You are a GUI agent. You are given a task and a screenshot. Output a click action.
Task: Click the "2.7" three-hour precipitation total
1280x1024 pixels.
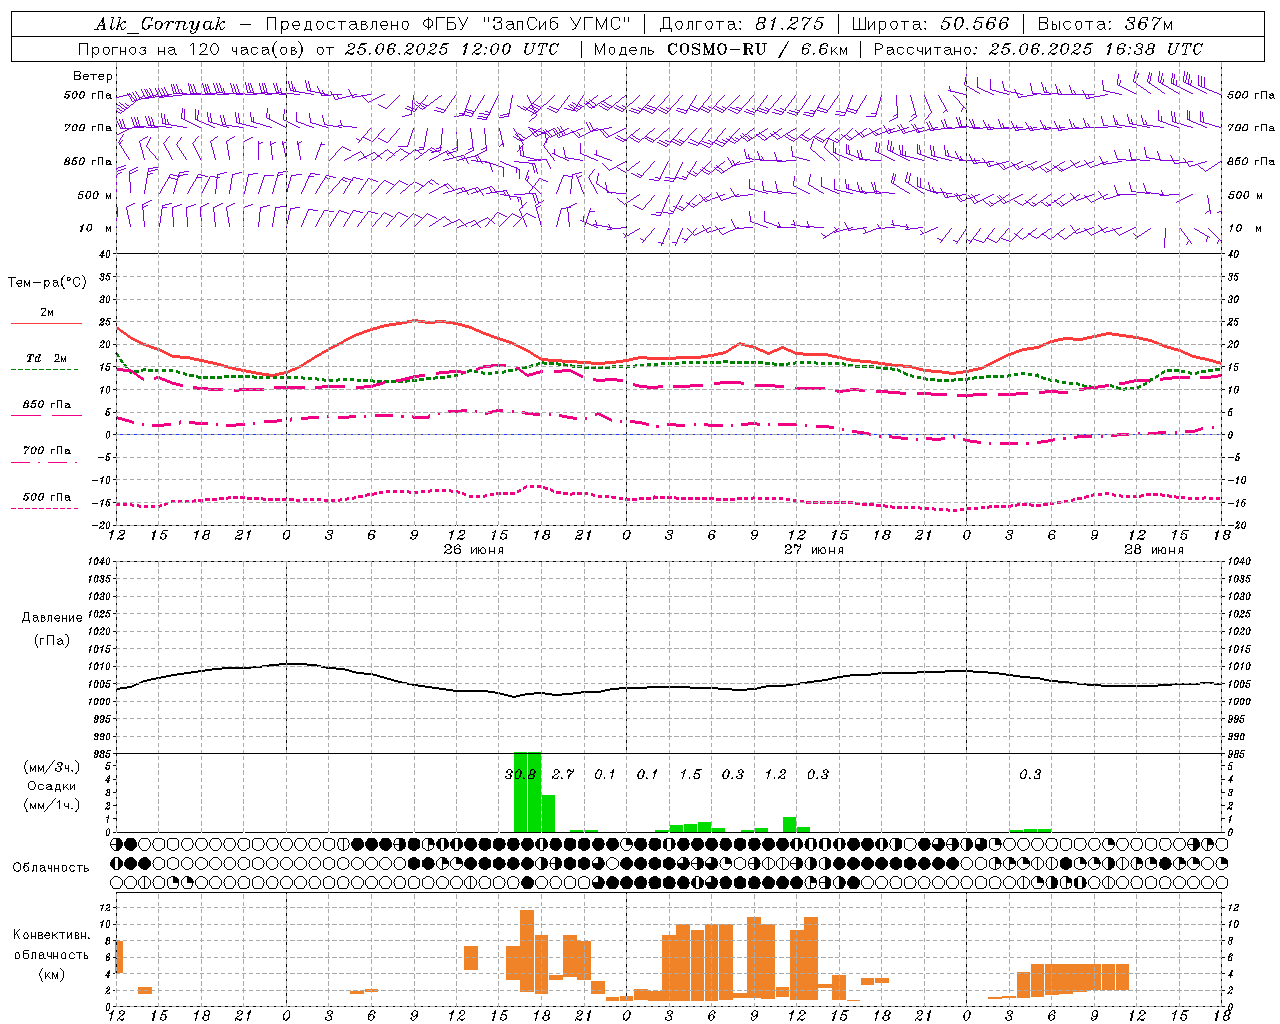(x=563, y=775)
